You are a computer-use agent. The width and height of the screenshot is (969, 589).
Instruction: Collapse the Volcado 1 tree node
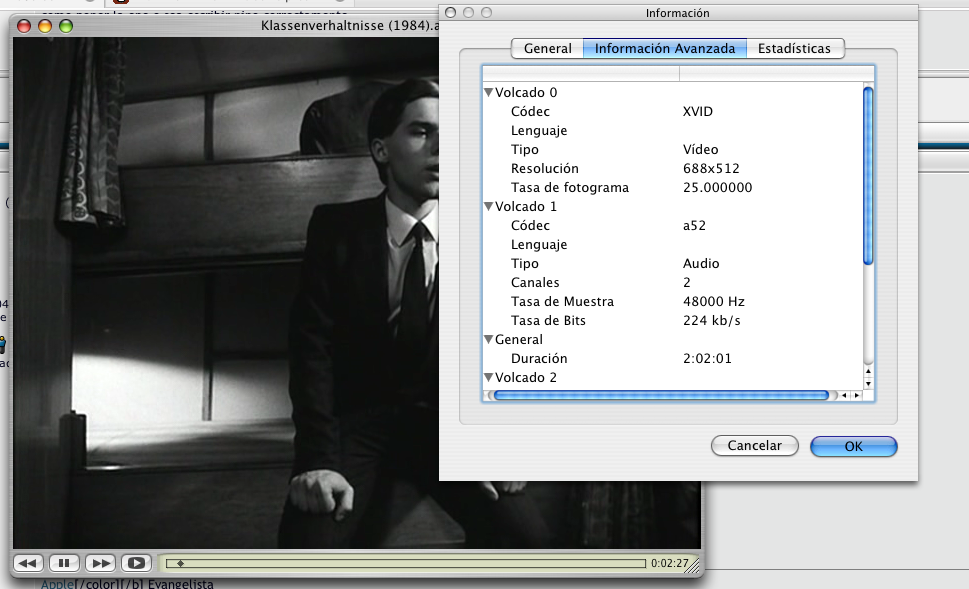click(488, 206)
